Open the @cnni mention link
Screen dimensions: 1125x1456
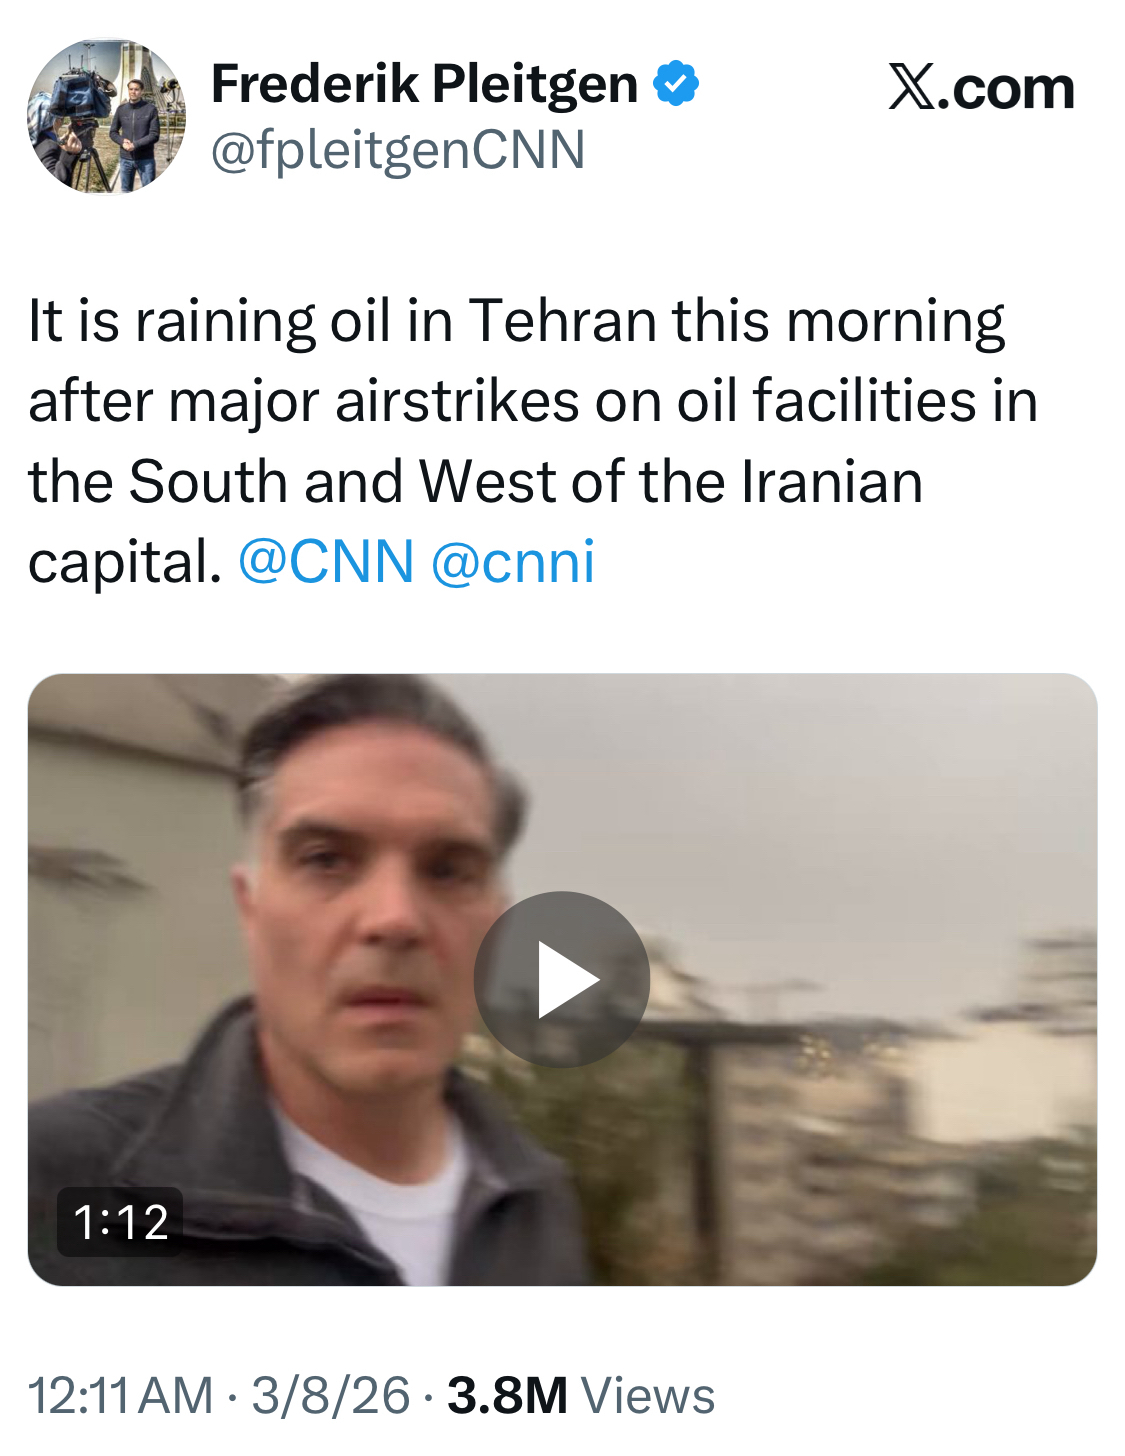pyautogui.click(x=513, y=561)
